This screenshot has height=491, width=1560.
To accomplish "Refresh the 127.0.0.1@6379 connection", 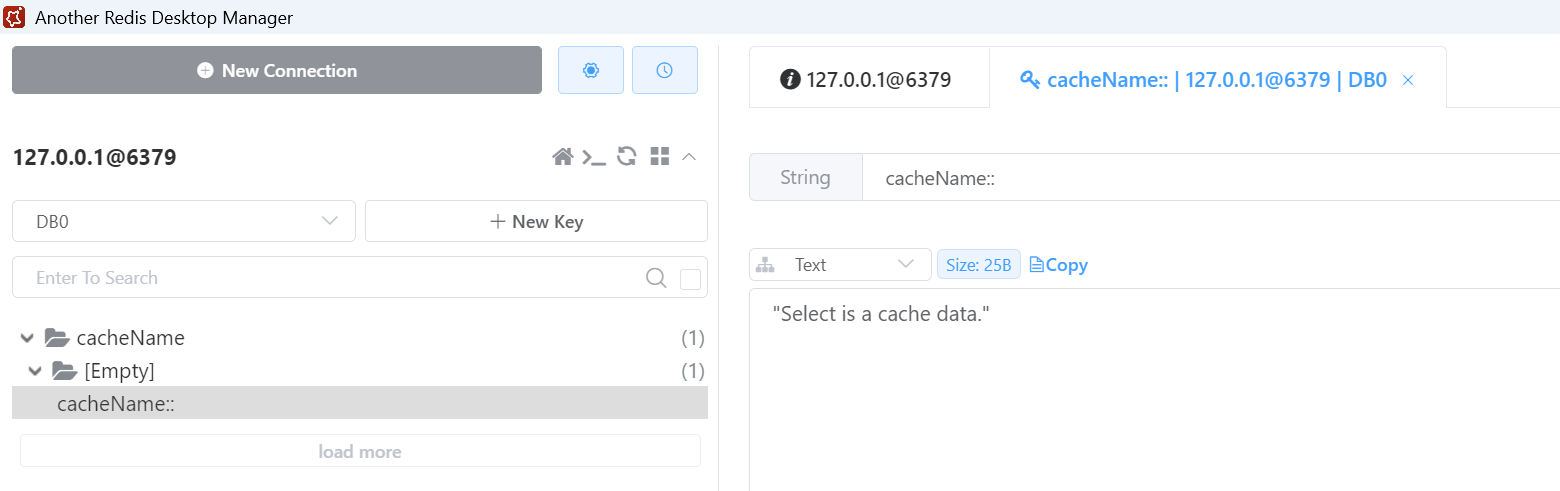I will [x=627, y=156].
